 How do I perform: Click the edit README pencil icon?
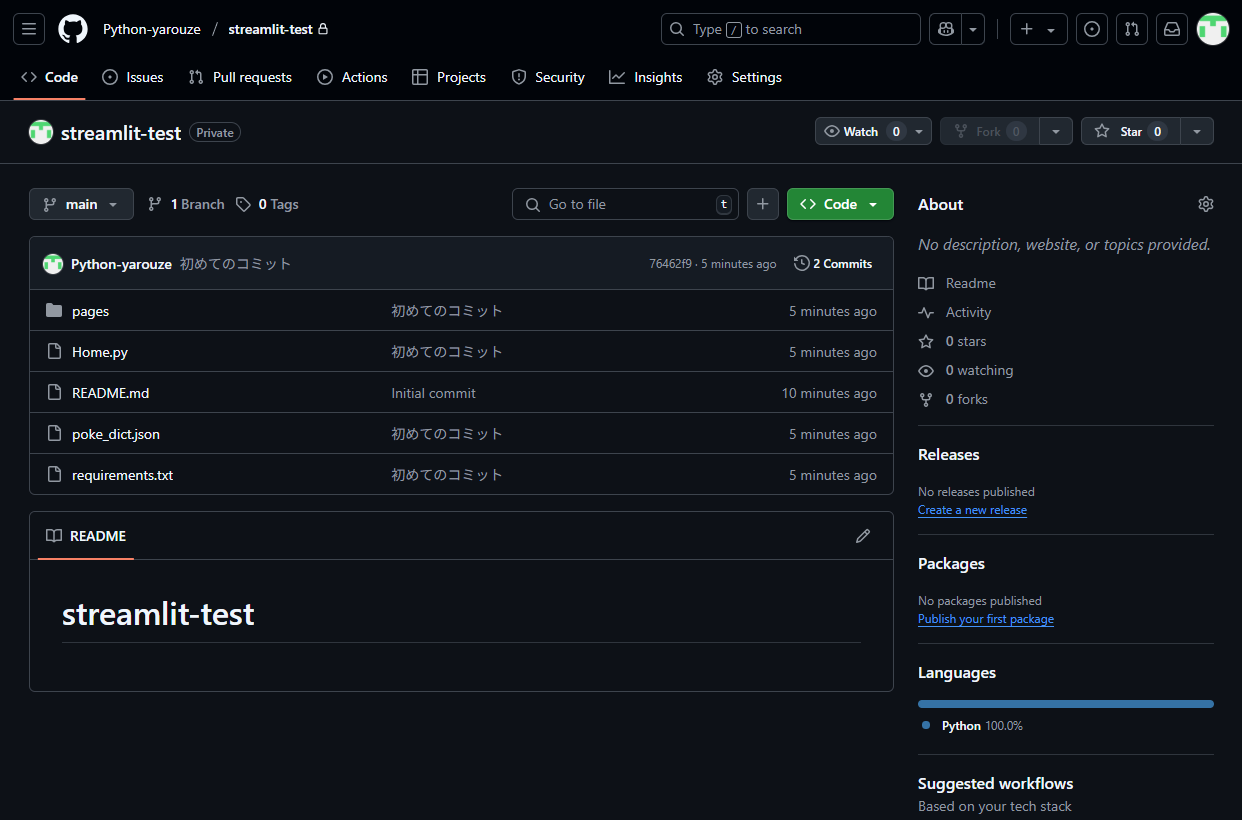(x=863, y=536)
